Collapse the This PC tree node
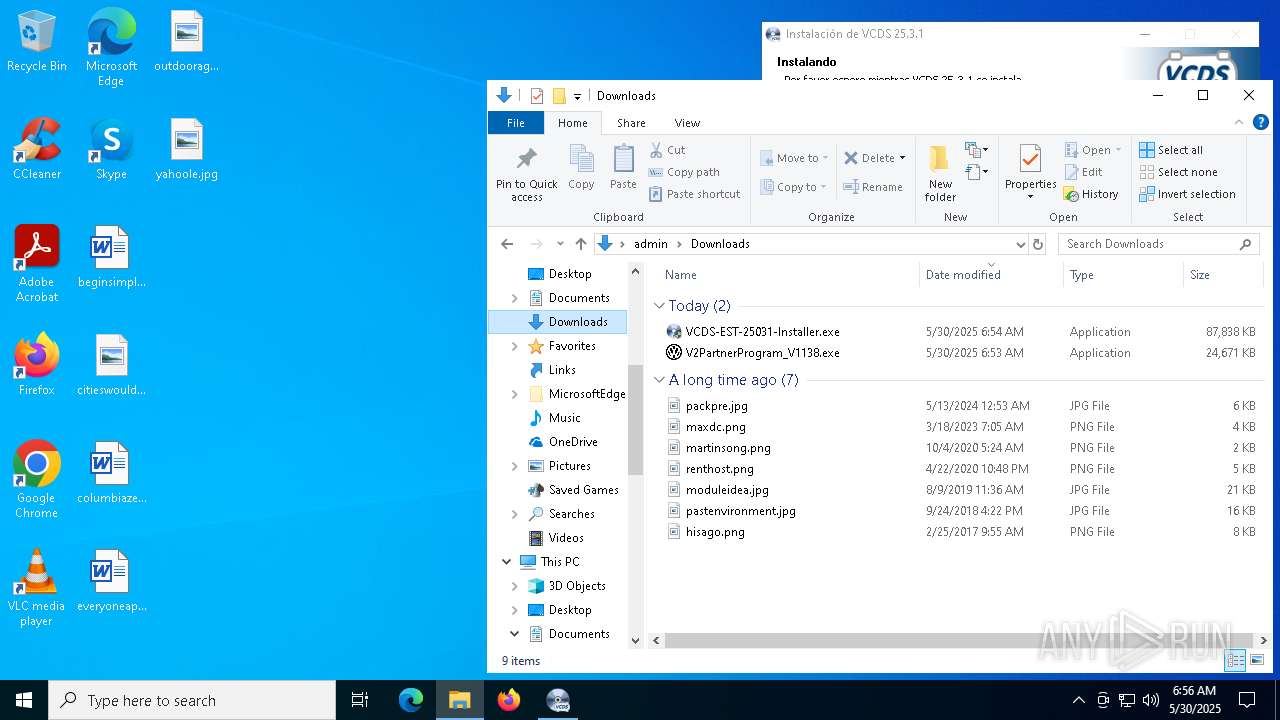Viewport: 1280px width, 720px height. (507, 562)
